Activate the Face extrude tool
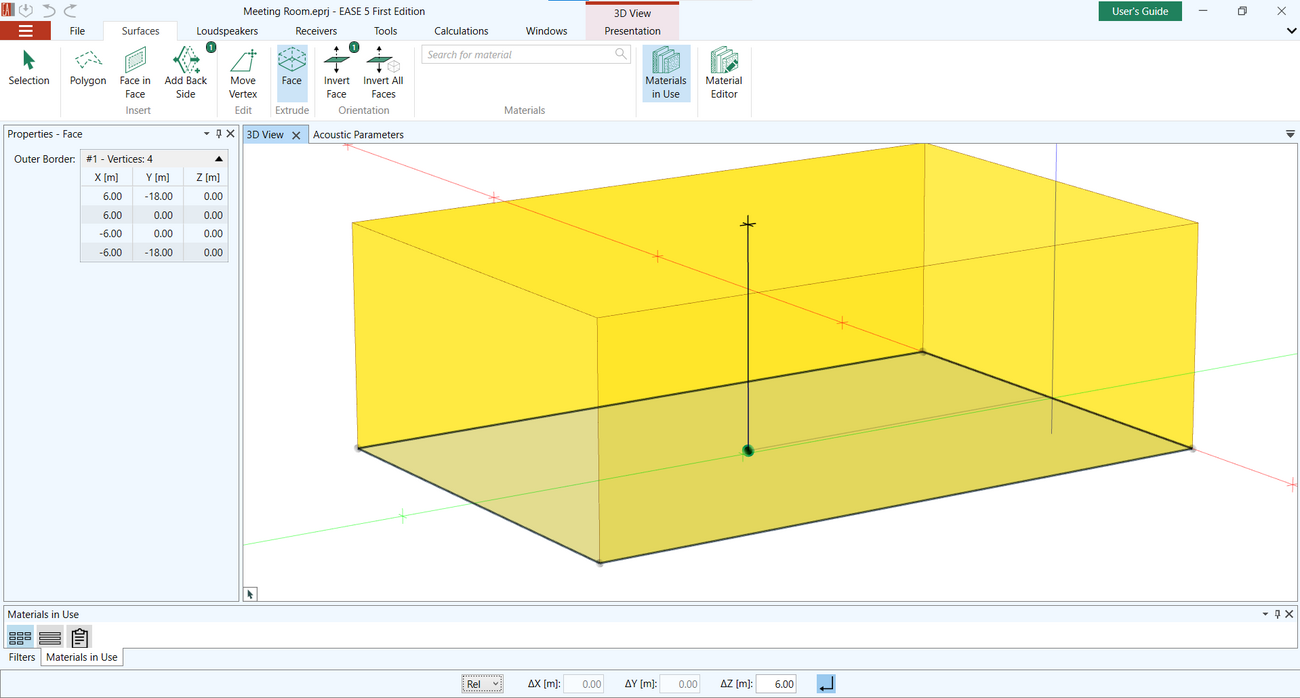 click(x=291, y=68)
